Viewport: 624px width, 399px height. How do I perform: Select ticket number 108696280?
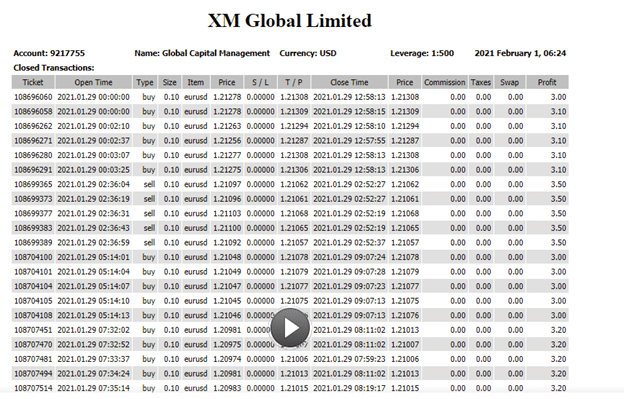coord(33,155)
